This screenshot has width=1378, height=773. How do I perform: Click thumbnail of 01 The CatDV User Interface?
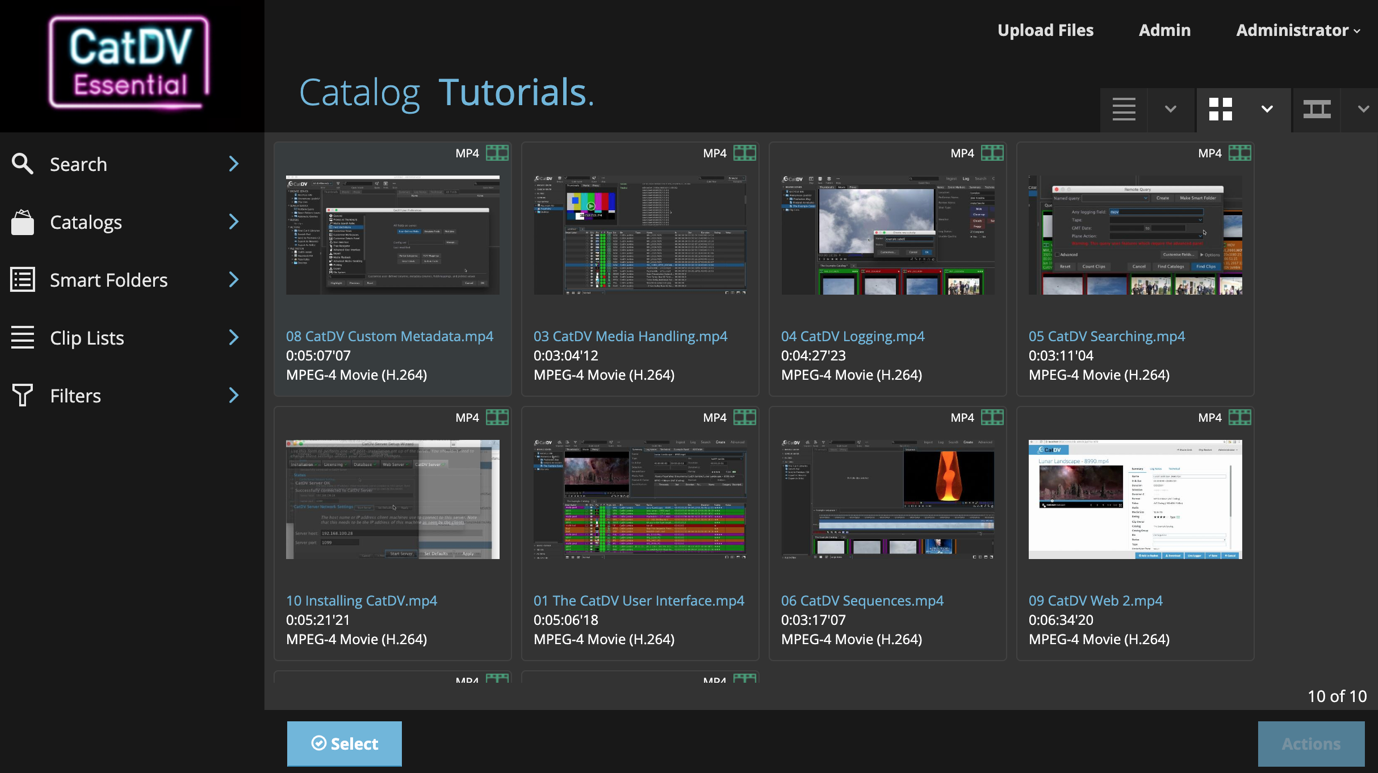tap(640, 499)
